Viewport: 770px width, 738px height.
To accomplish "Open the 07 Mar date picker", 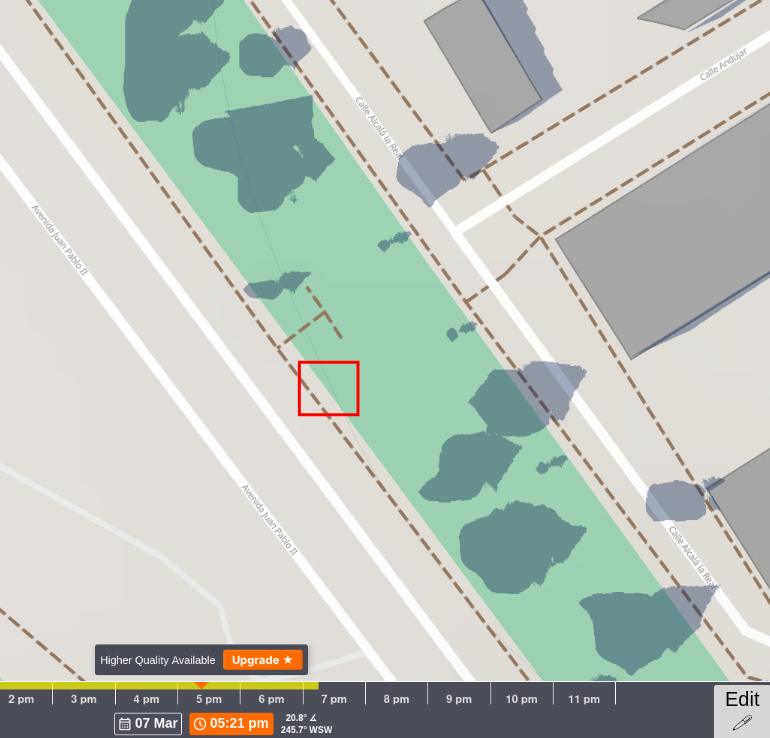I will click(x=148, y=724).
